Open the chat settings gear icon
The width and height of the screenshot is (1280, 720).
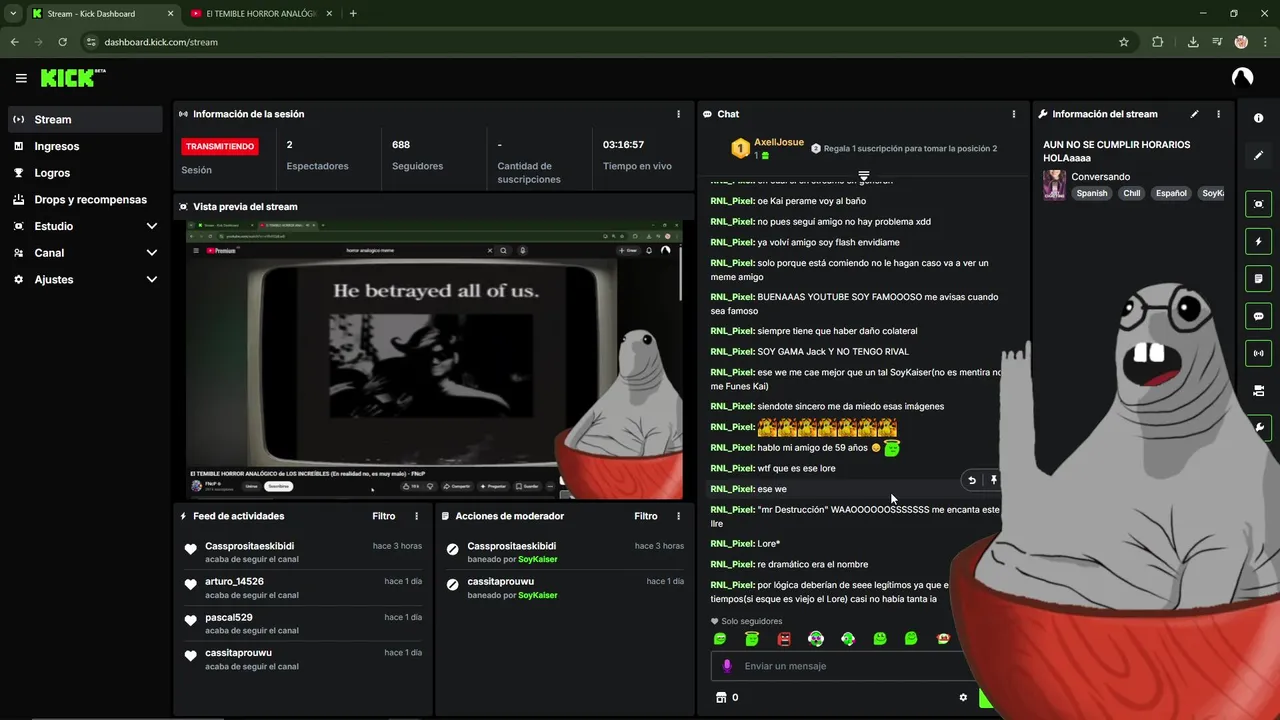[x=963, y=697]
